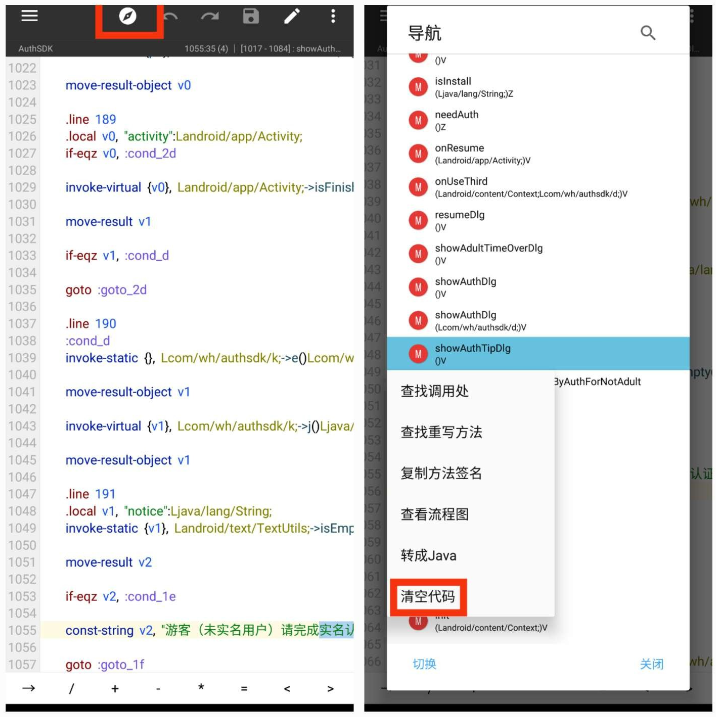Click the AuthSDK file label
Screen dimensions: 716x717
(35, 48)
